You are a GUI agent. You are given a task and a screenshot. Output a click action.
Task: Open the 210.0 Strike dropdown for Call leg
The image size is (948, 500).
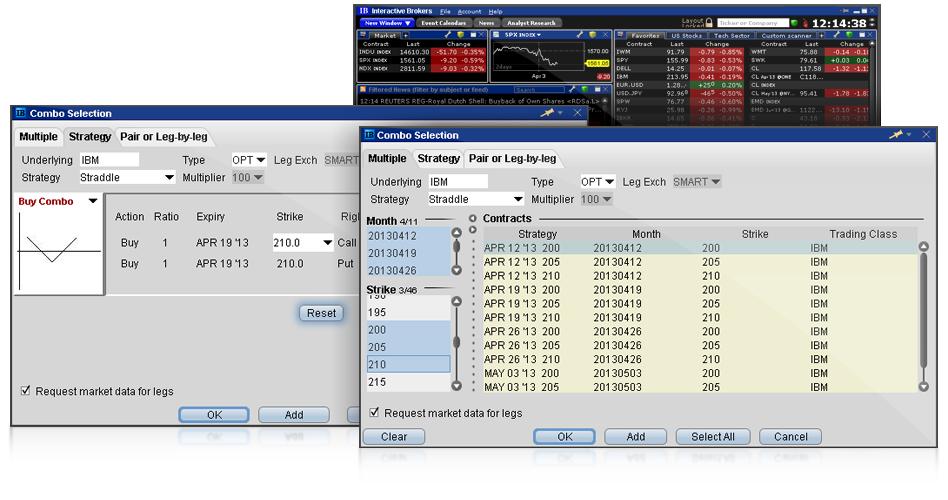click(327, 242)
